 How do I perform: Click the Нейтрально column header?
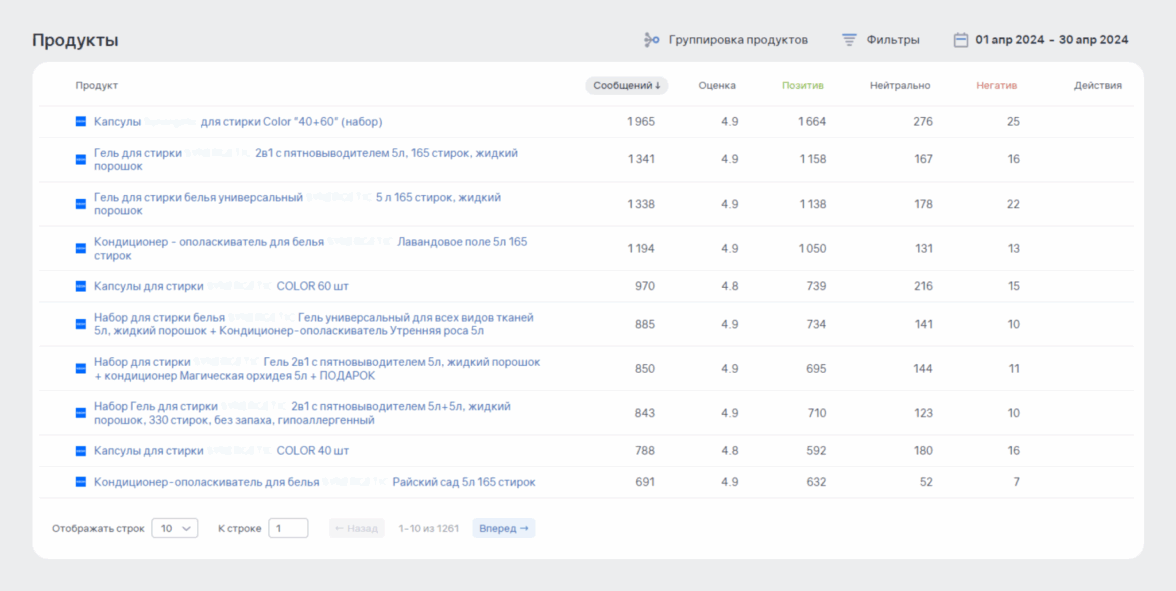click(899, 86)
